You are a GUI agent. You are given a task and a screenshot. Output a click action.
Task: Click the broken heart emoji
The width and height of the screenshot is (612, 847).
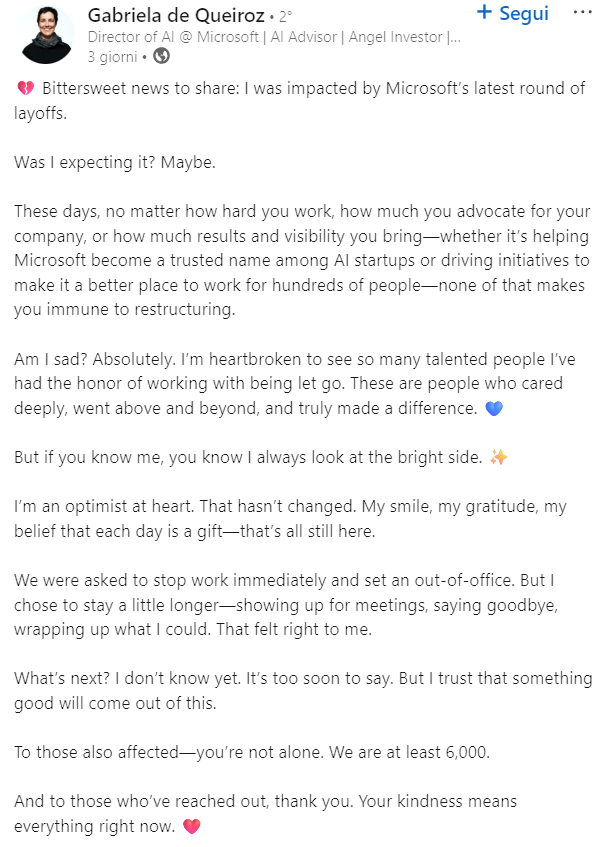coord(26,89)
